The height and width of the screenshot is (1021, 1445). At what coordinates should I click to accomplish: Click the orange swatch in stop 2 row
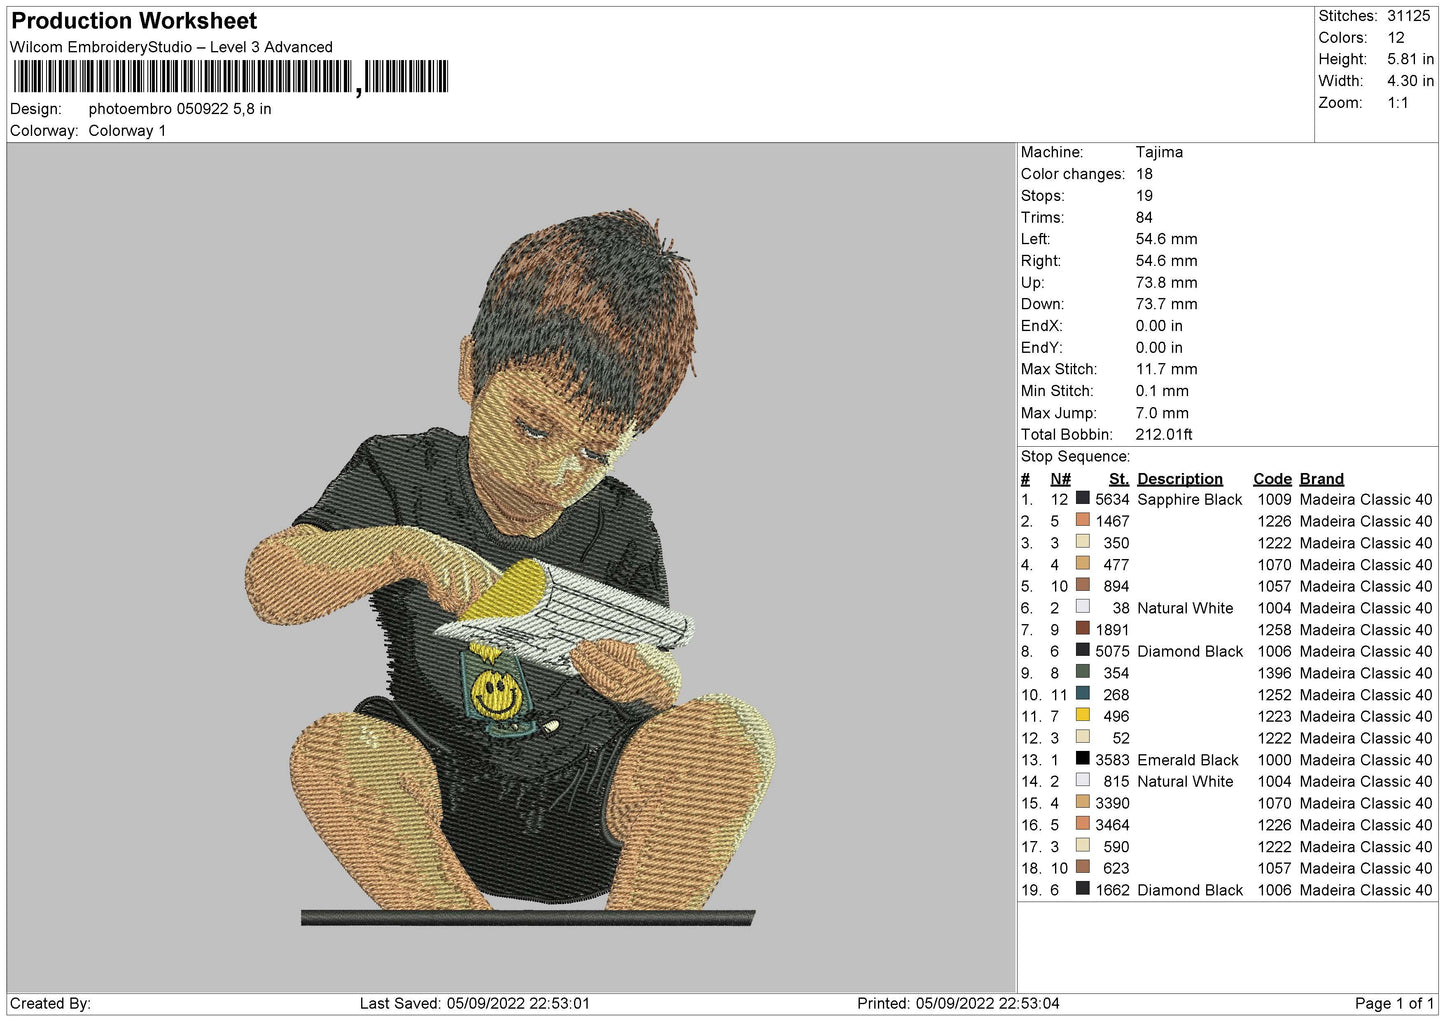pyautogui.click(x=1082, y=520)
